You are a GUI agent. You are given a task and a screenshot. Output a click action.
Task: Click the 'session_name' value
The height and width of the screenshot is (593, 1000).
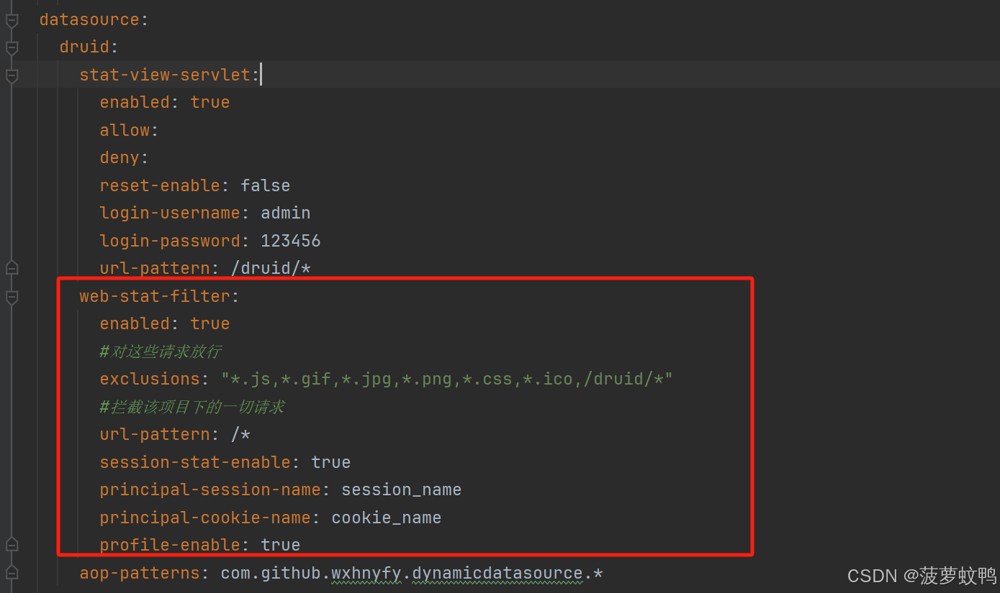tap(401, 490)
